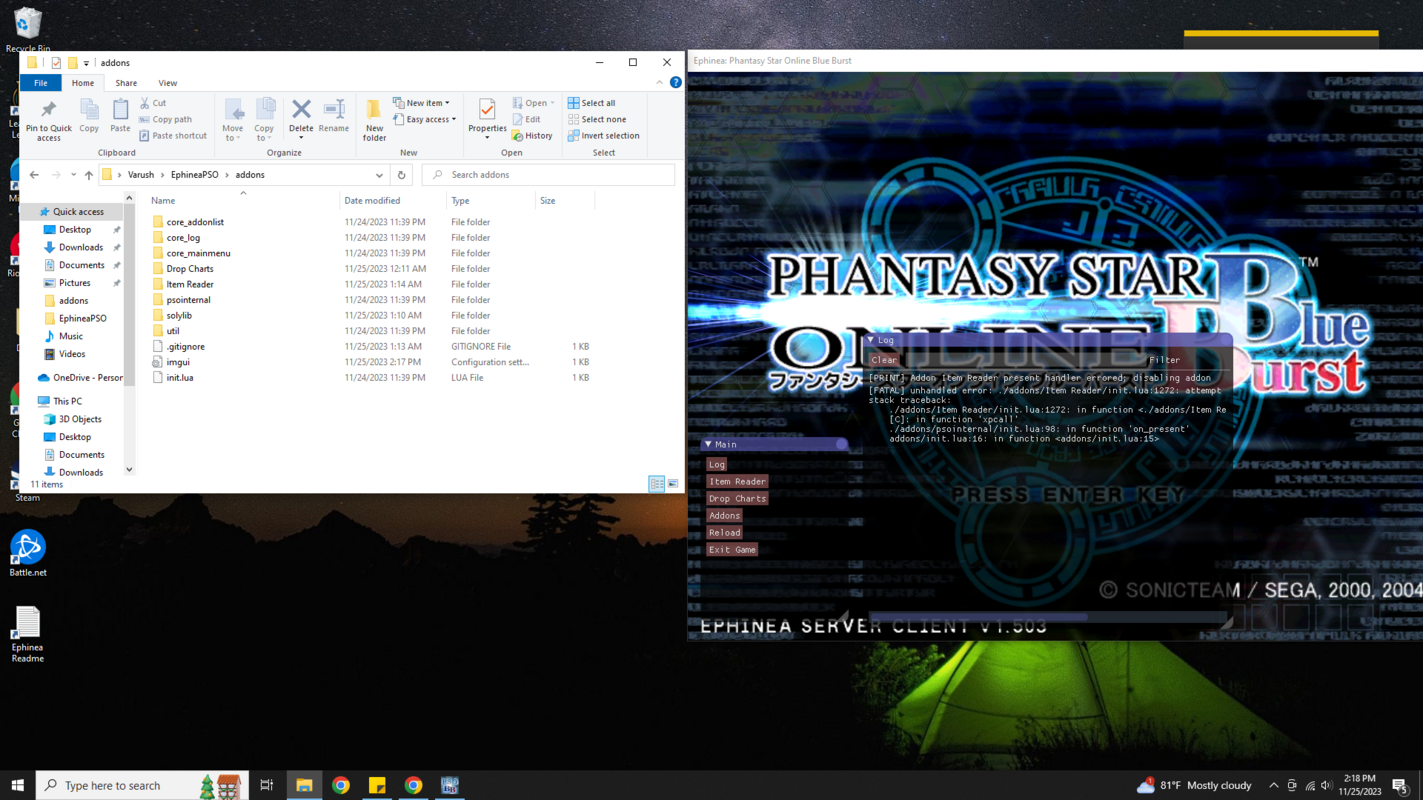The width and height of the screenshot is (1423, 800).
Task: Click Item Reader button in Main menu
Action: click(x=737, y=481)
